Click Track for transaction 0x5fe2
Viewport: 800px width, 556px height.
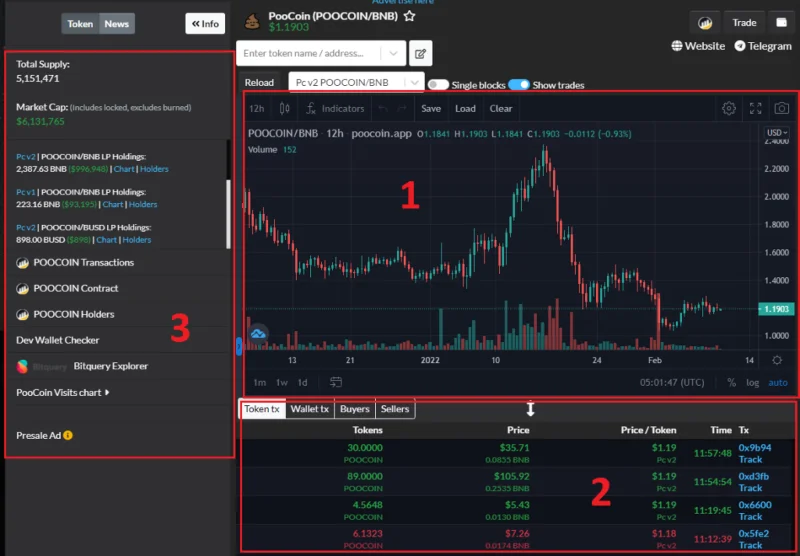coord(751,545)
